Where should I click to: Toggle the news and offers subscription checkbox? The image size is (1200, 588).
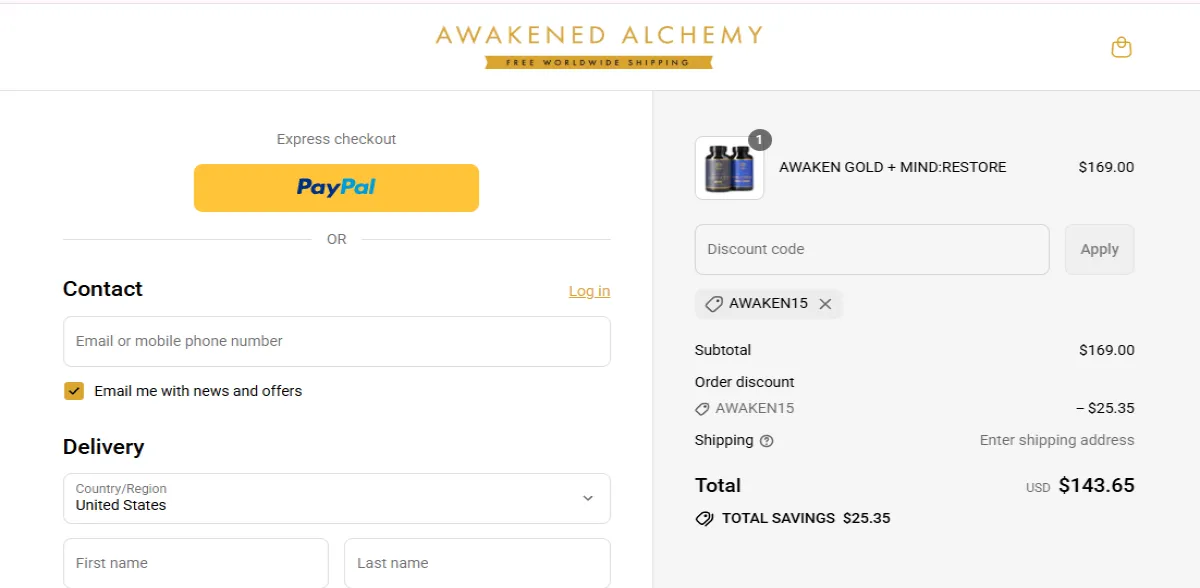point(74,390)
